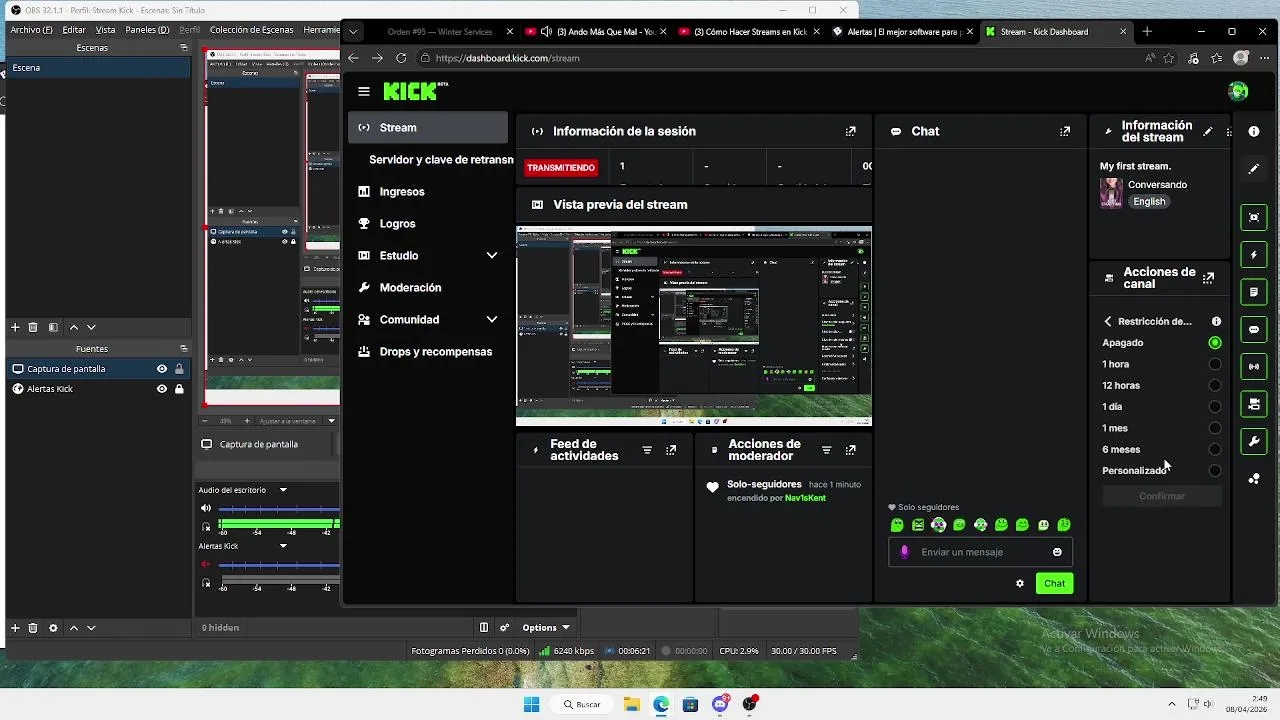Open the Kick hamburger menu

click(363, 91)
